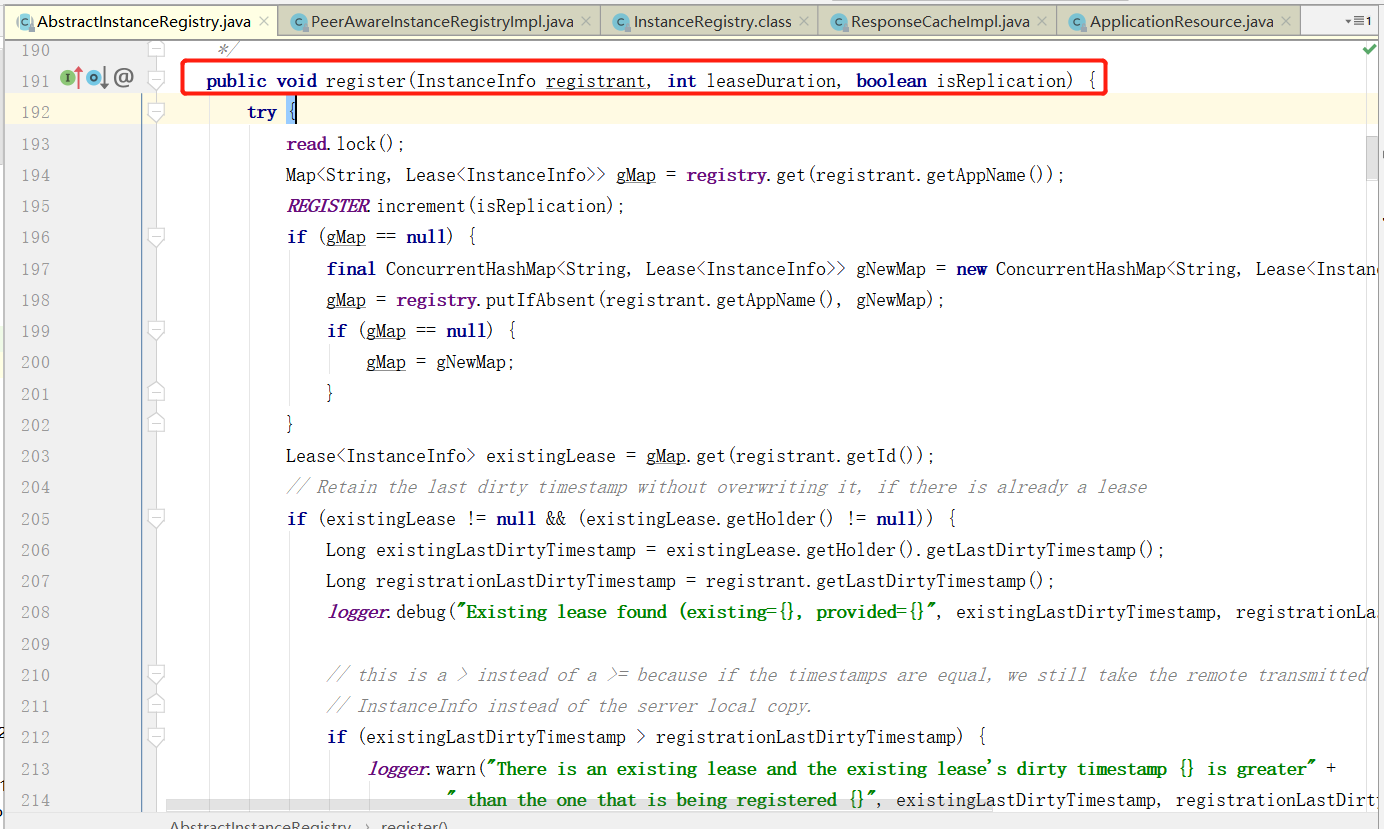Click line number 195 in the gutter
The image size is (1384, 829).
(35, 206)
